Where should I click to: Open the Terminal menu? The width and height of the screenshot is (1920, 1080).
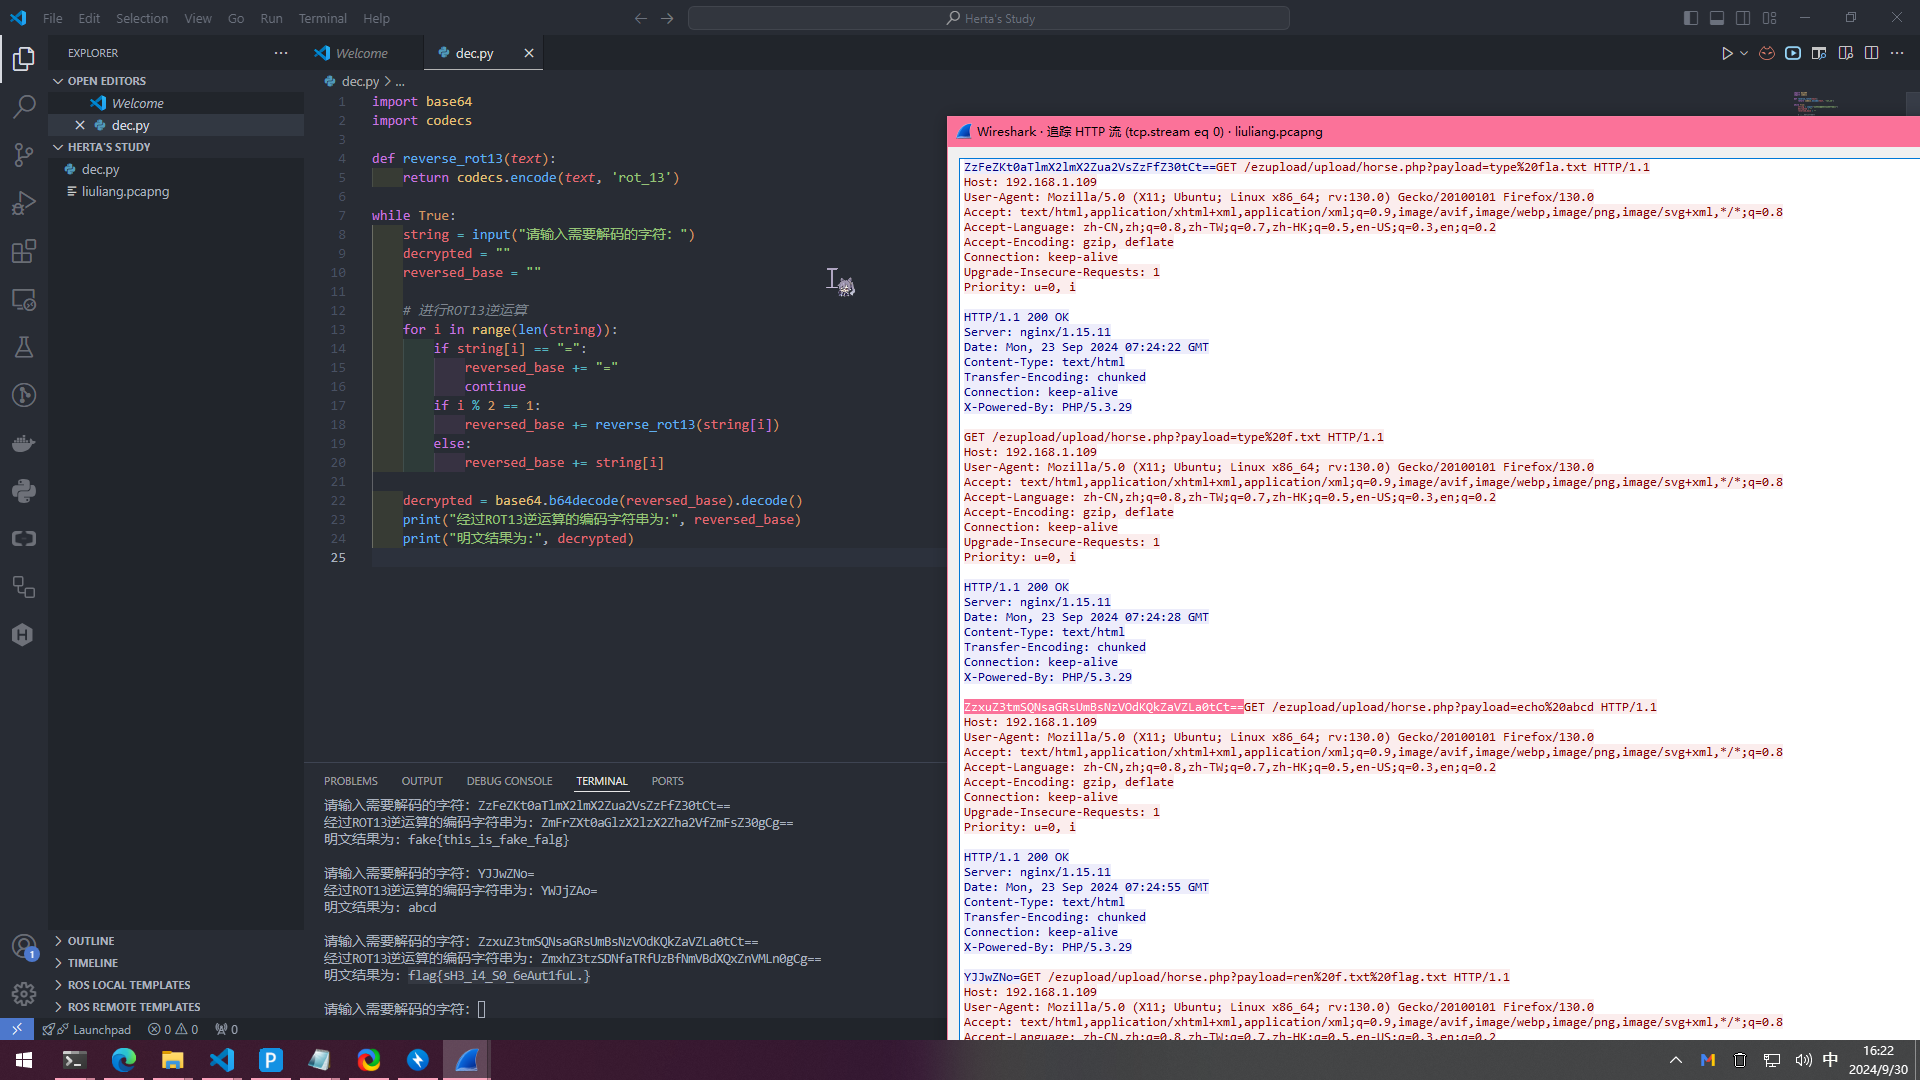322,18
